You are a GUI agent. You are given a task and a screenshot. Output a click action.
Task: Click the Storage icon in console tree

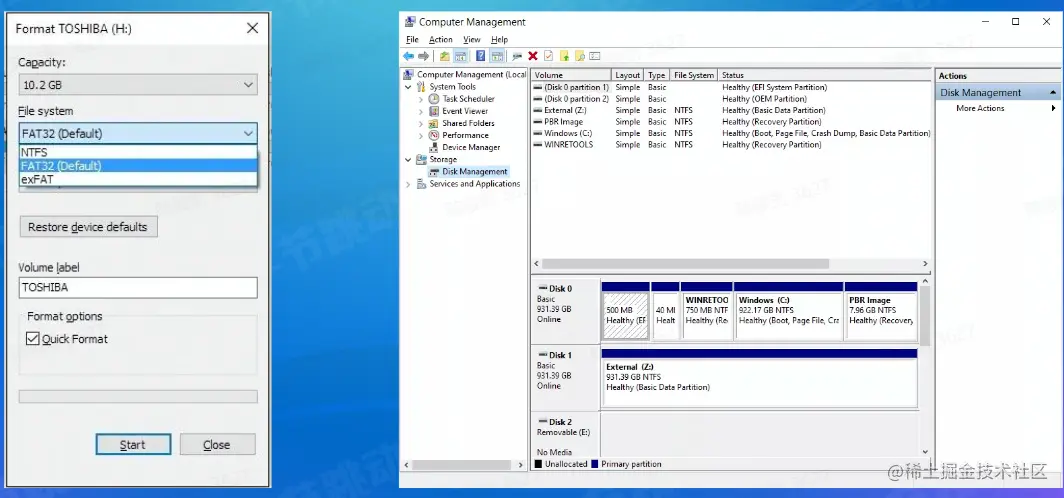pyautogui.click(x=421, y=159)
